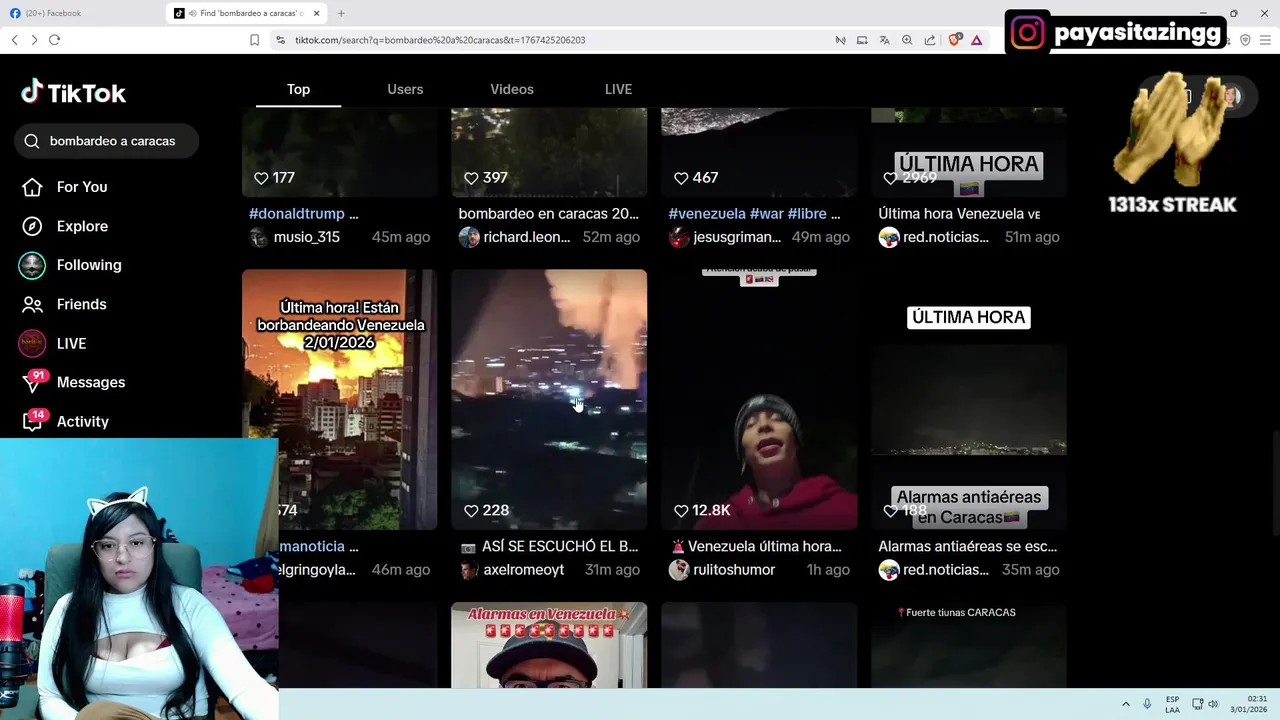Viewport: 1280px width, 720px height.
Task: Open the video thumbnail with 397 likes
Action: point(549,152)
